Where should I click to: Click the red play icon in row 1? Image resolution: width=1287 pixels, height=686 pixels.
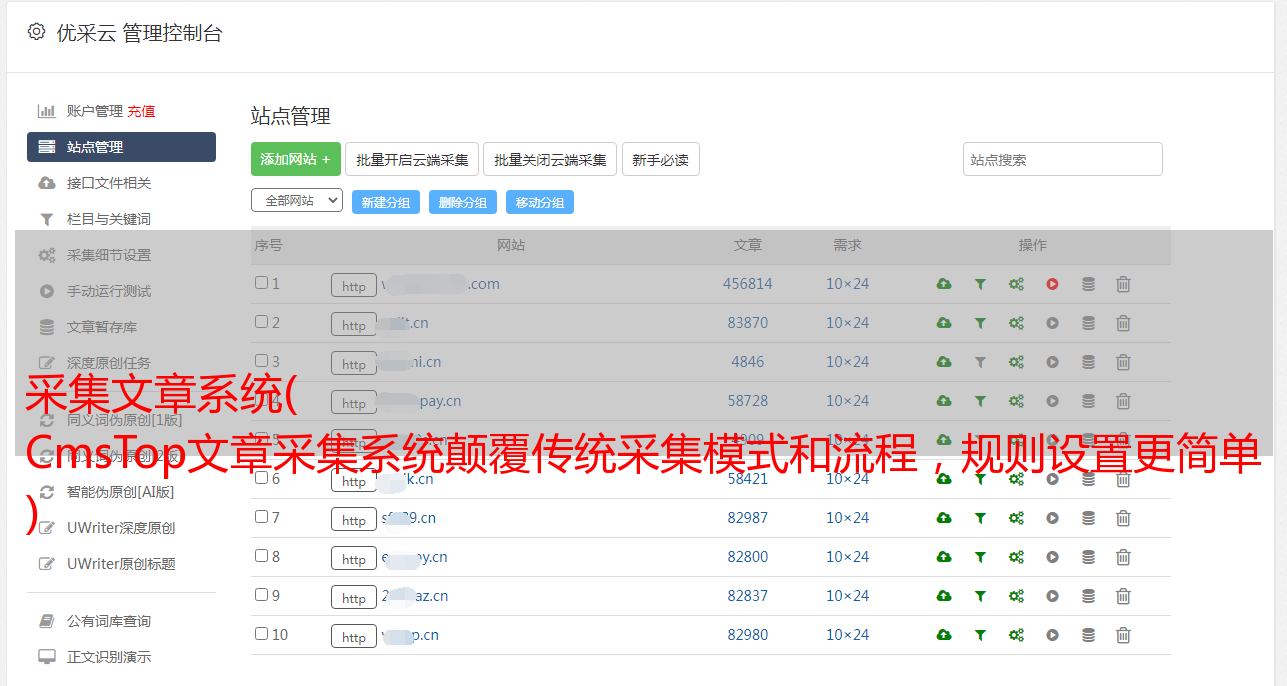coord(1052,284)
